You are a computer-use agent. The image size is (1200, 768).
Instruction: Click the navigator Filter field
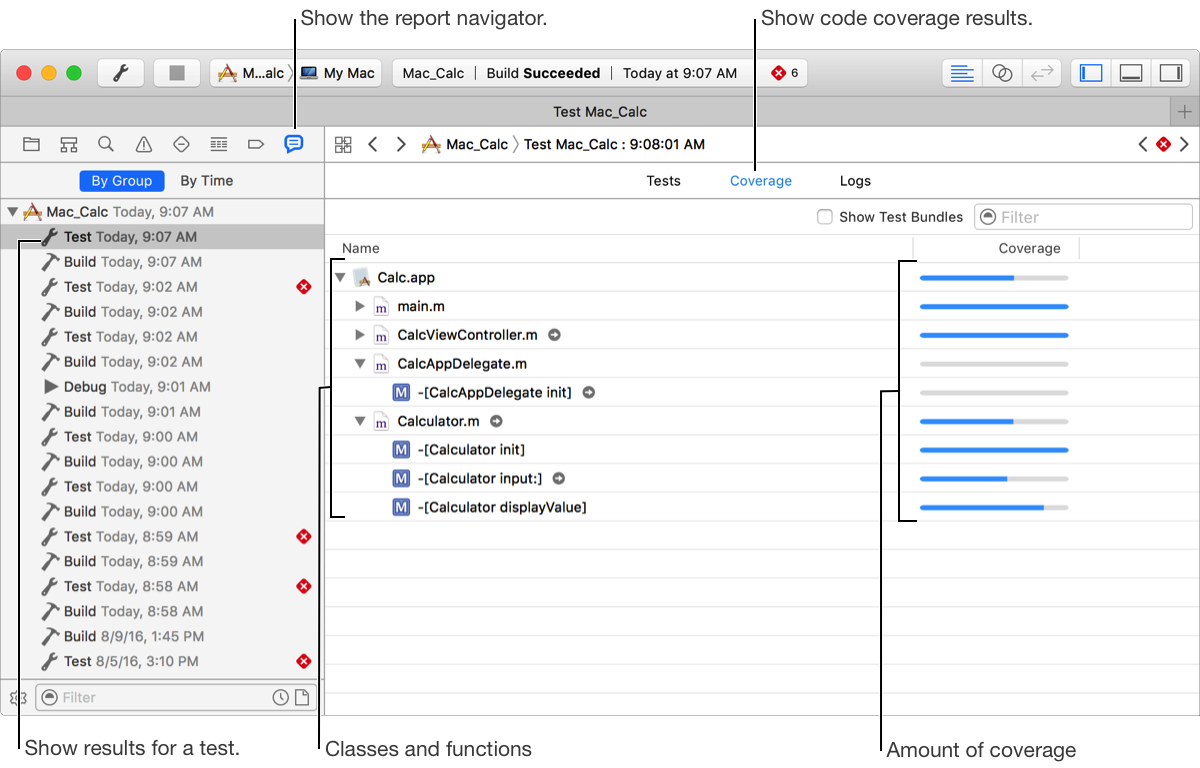tap(174, 697)
